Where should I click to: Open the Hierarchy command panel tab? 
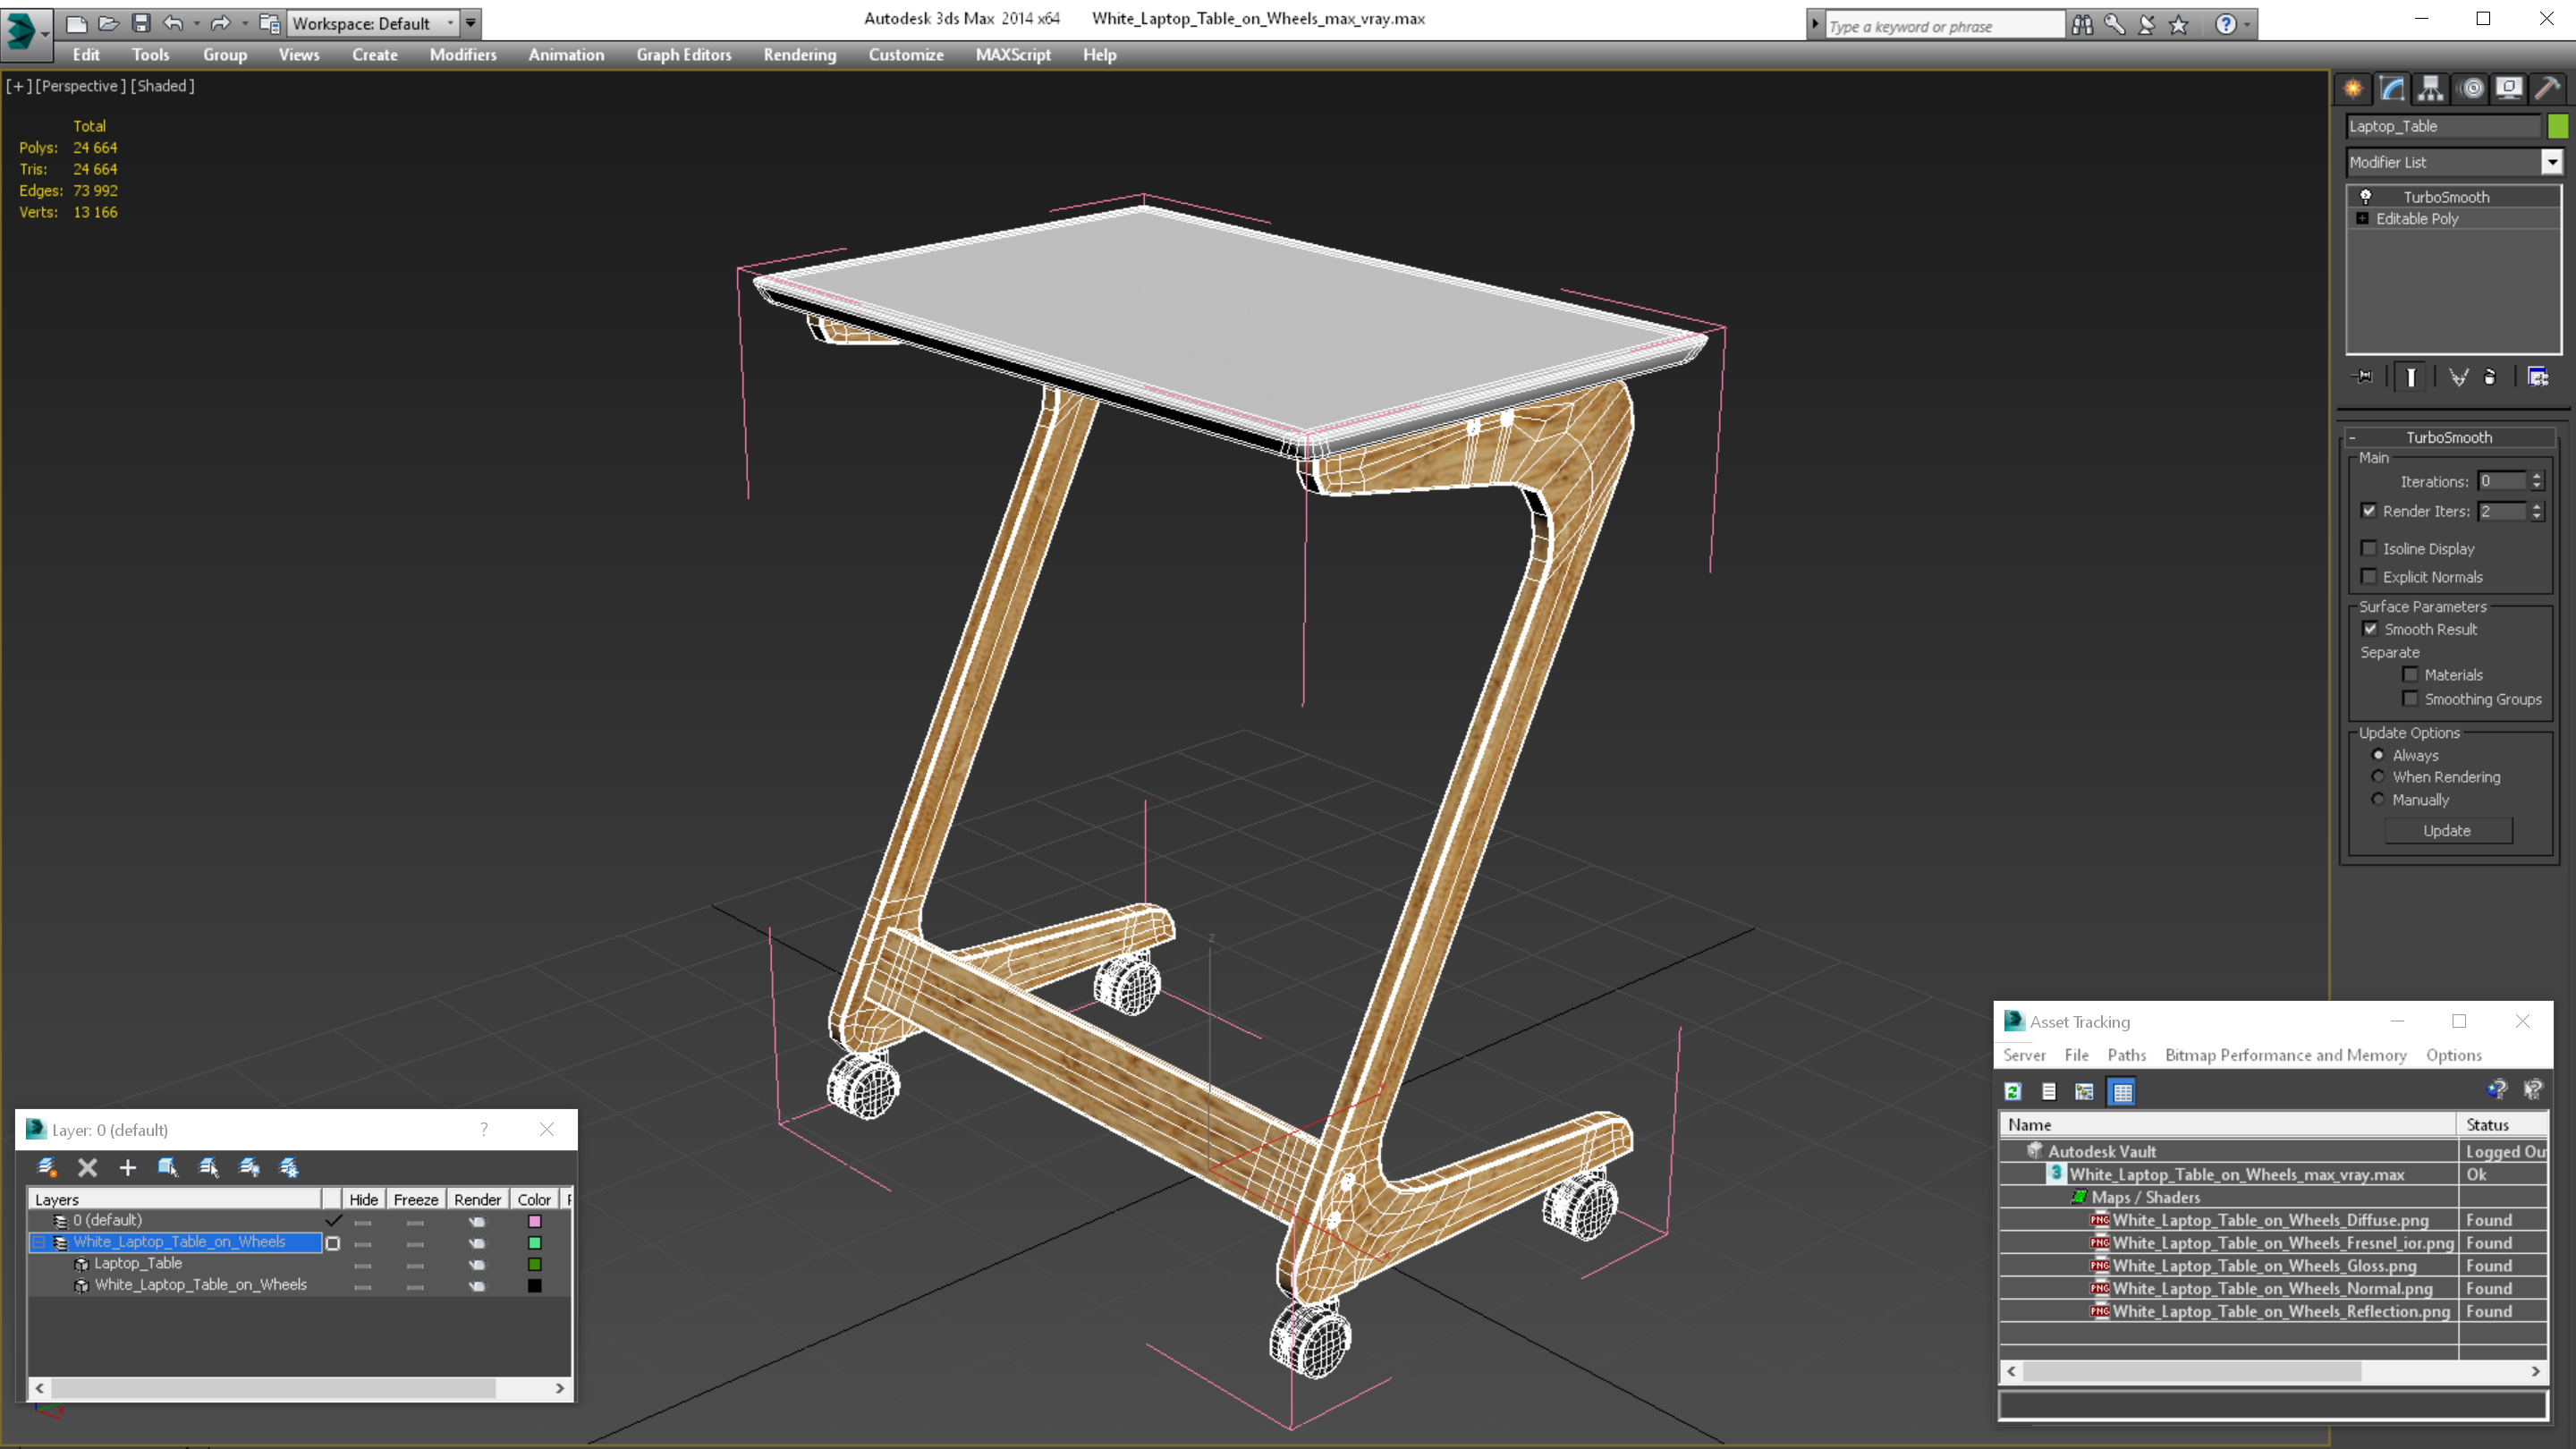point(2430,89)
